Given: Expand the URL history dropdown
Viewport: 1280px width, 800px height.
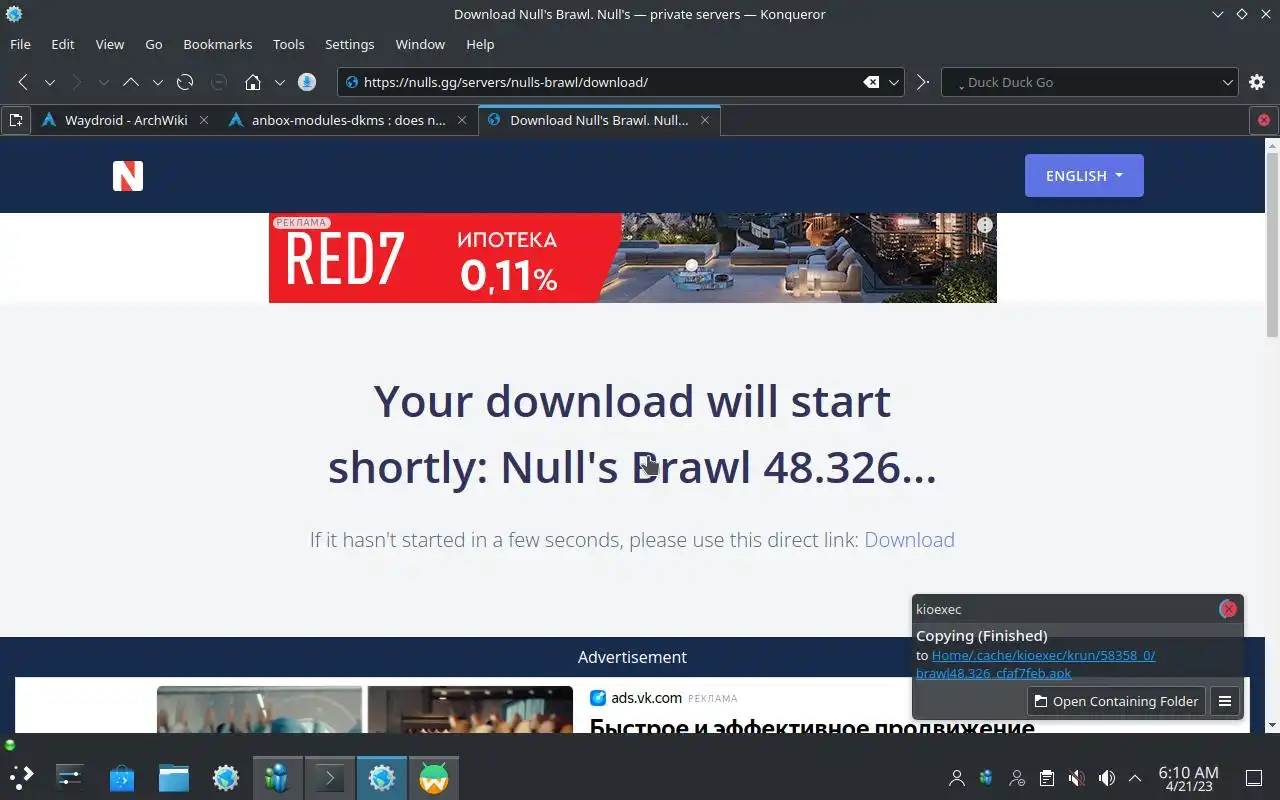Looking at the screenshot, I should point(894,82).
